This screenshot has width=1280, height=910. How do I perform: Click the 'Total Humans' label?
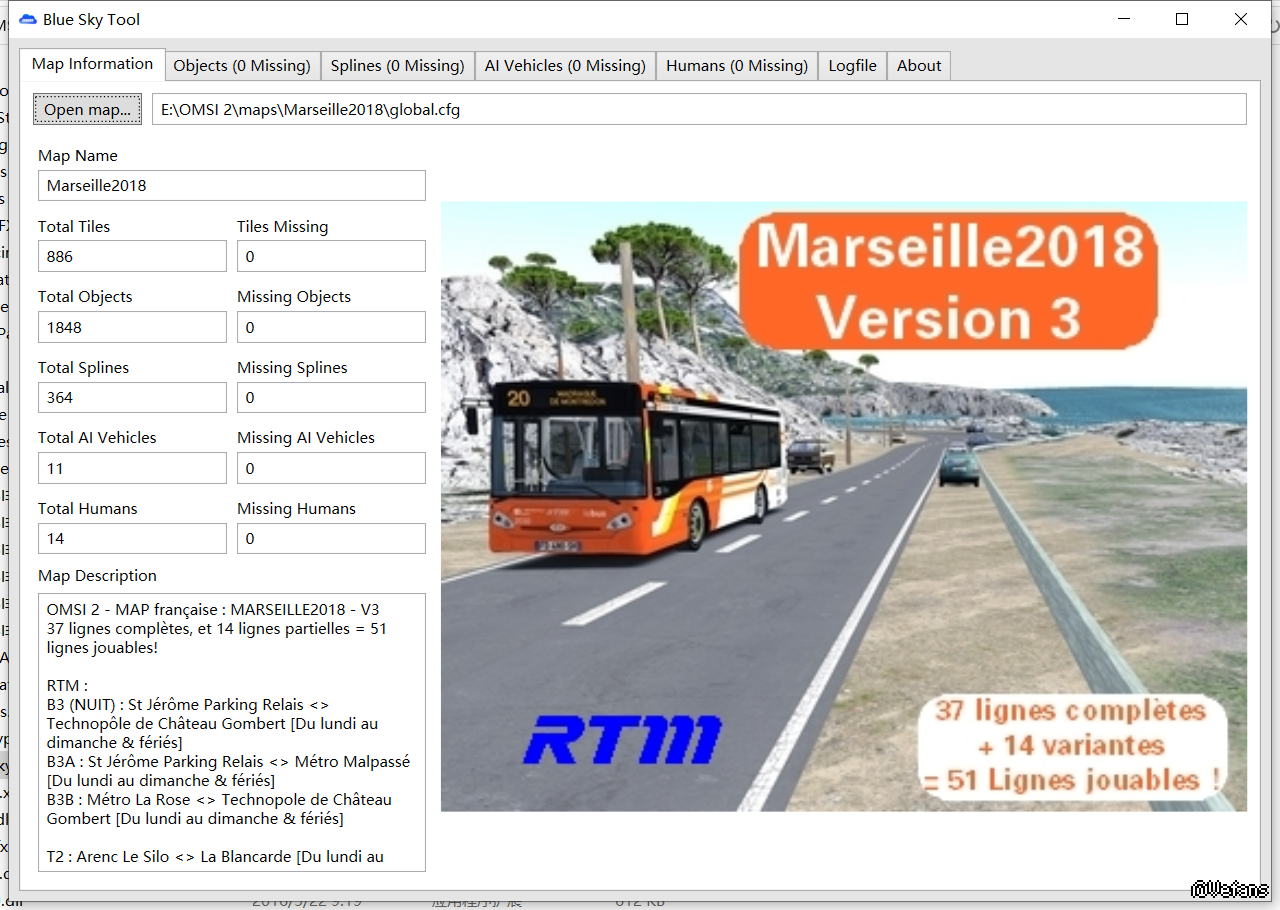[x=88, y=509]
